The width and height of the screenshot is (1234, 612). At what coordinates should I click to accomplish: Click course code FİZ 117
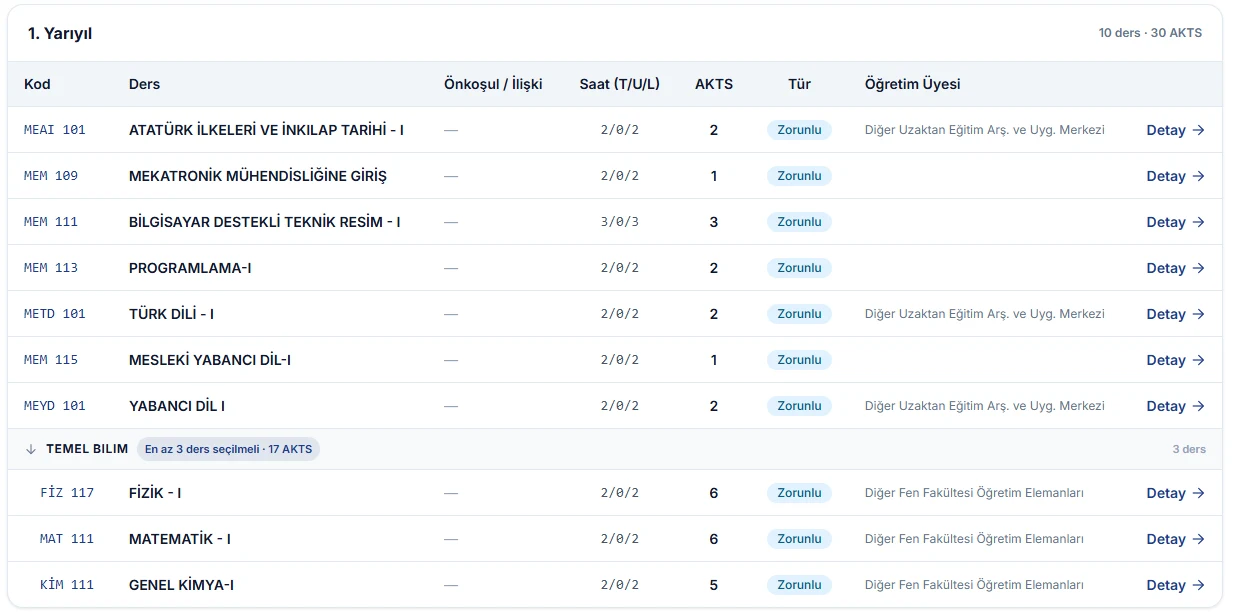pos(67,493)
